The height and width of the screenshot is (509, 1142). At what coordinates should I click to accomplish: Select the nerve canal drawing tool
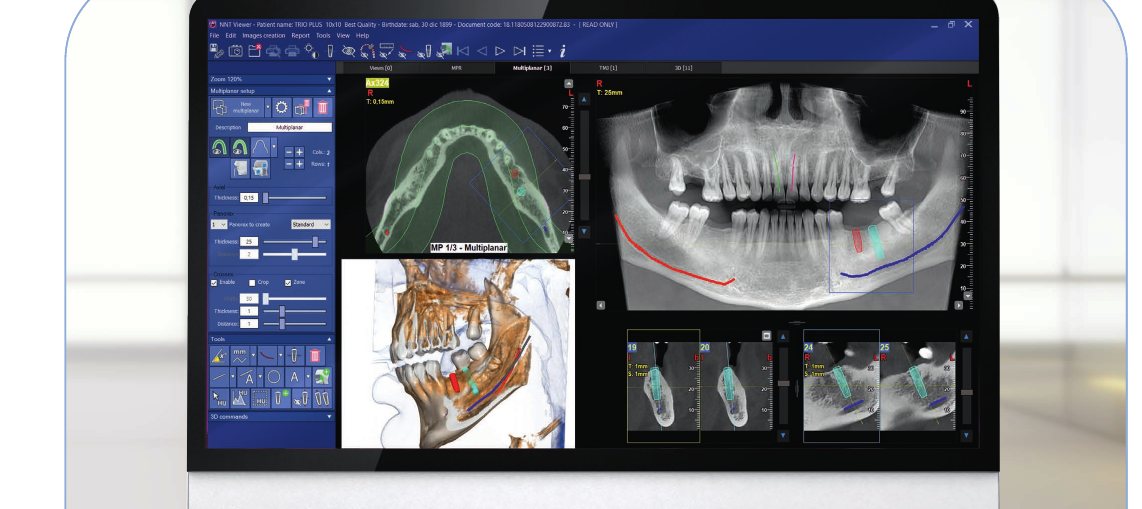(267, 356)
